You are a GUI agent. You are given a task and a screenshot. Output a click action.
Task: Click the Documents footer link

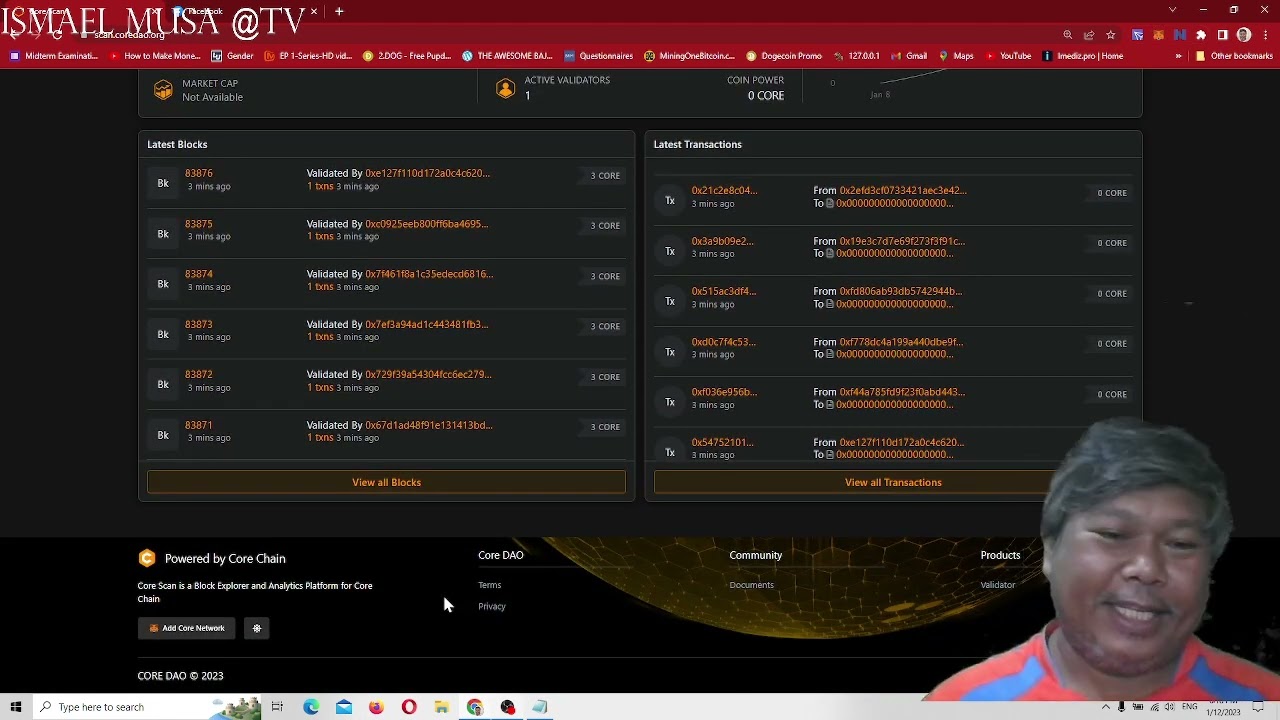pyautogui.click(x=752, y=585)
